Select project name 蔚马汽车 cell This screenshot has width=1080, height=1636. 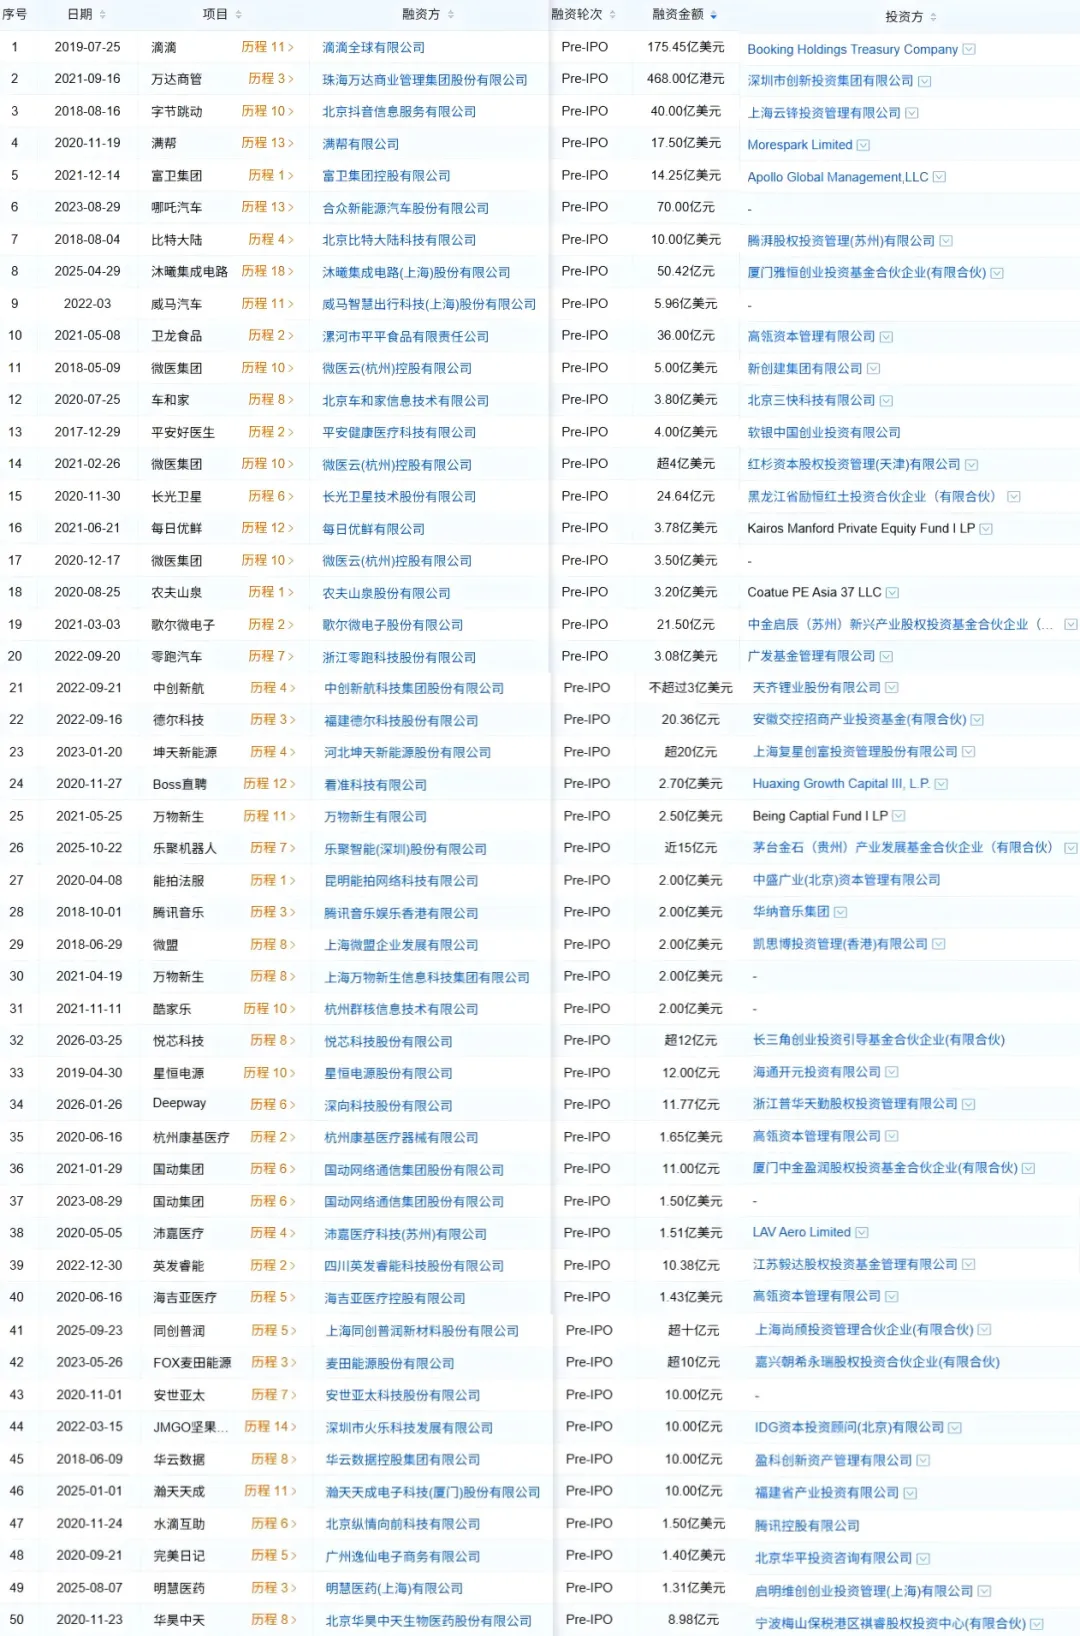coord(176,304)
